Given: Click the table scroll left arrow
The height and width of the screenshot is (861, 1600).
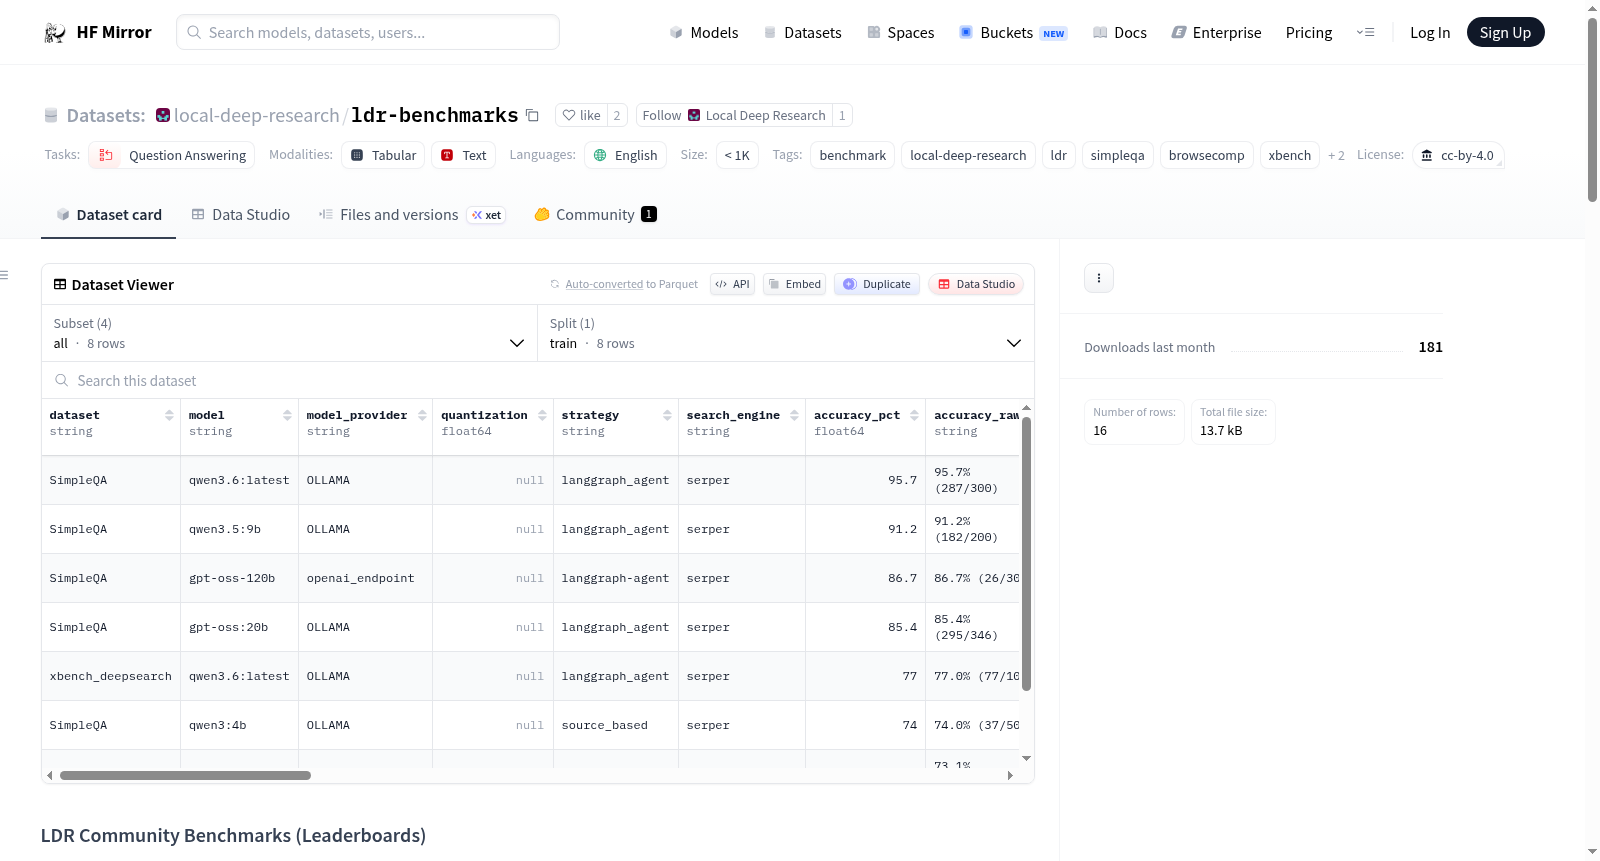Looking at the screenshot, I should (50, 775).
